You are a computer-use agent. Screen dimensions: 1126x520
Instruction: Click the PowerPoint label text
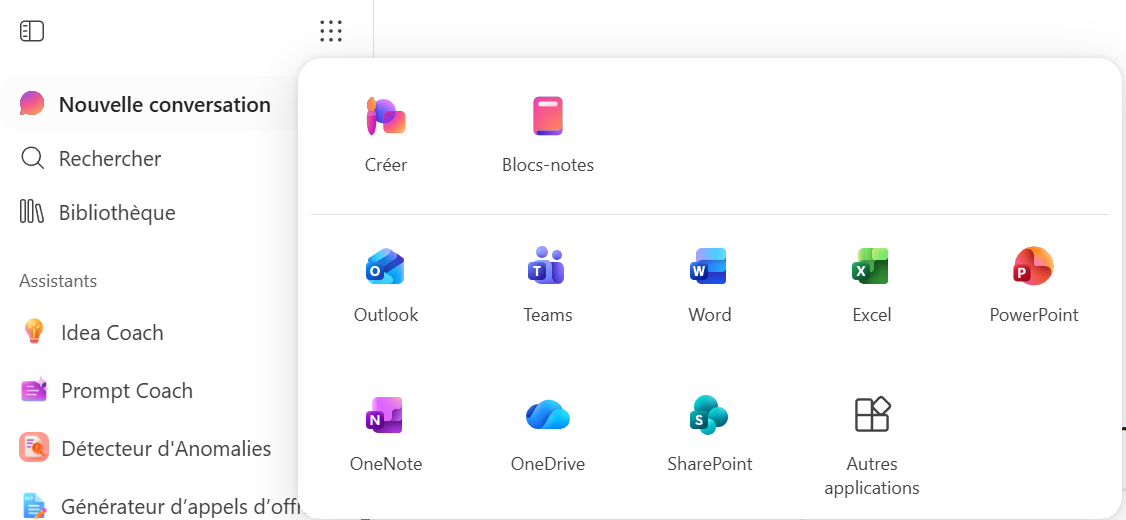(x=1034, y=315)
